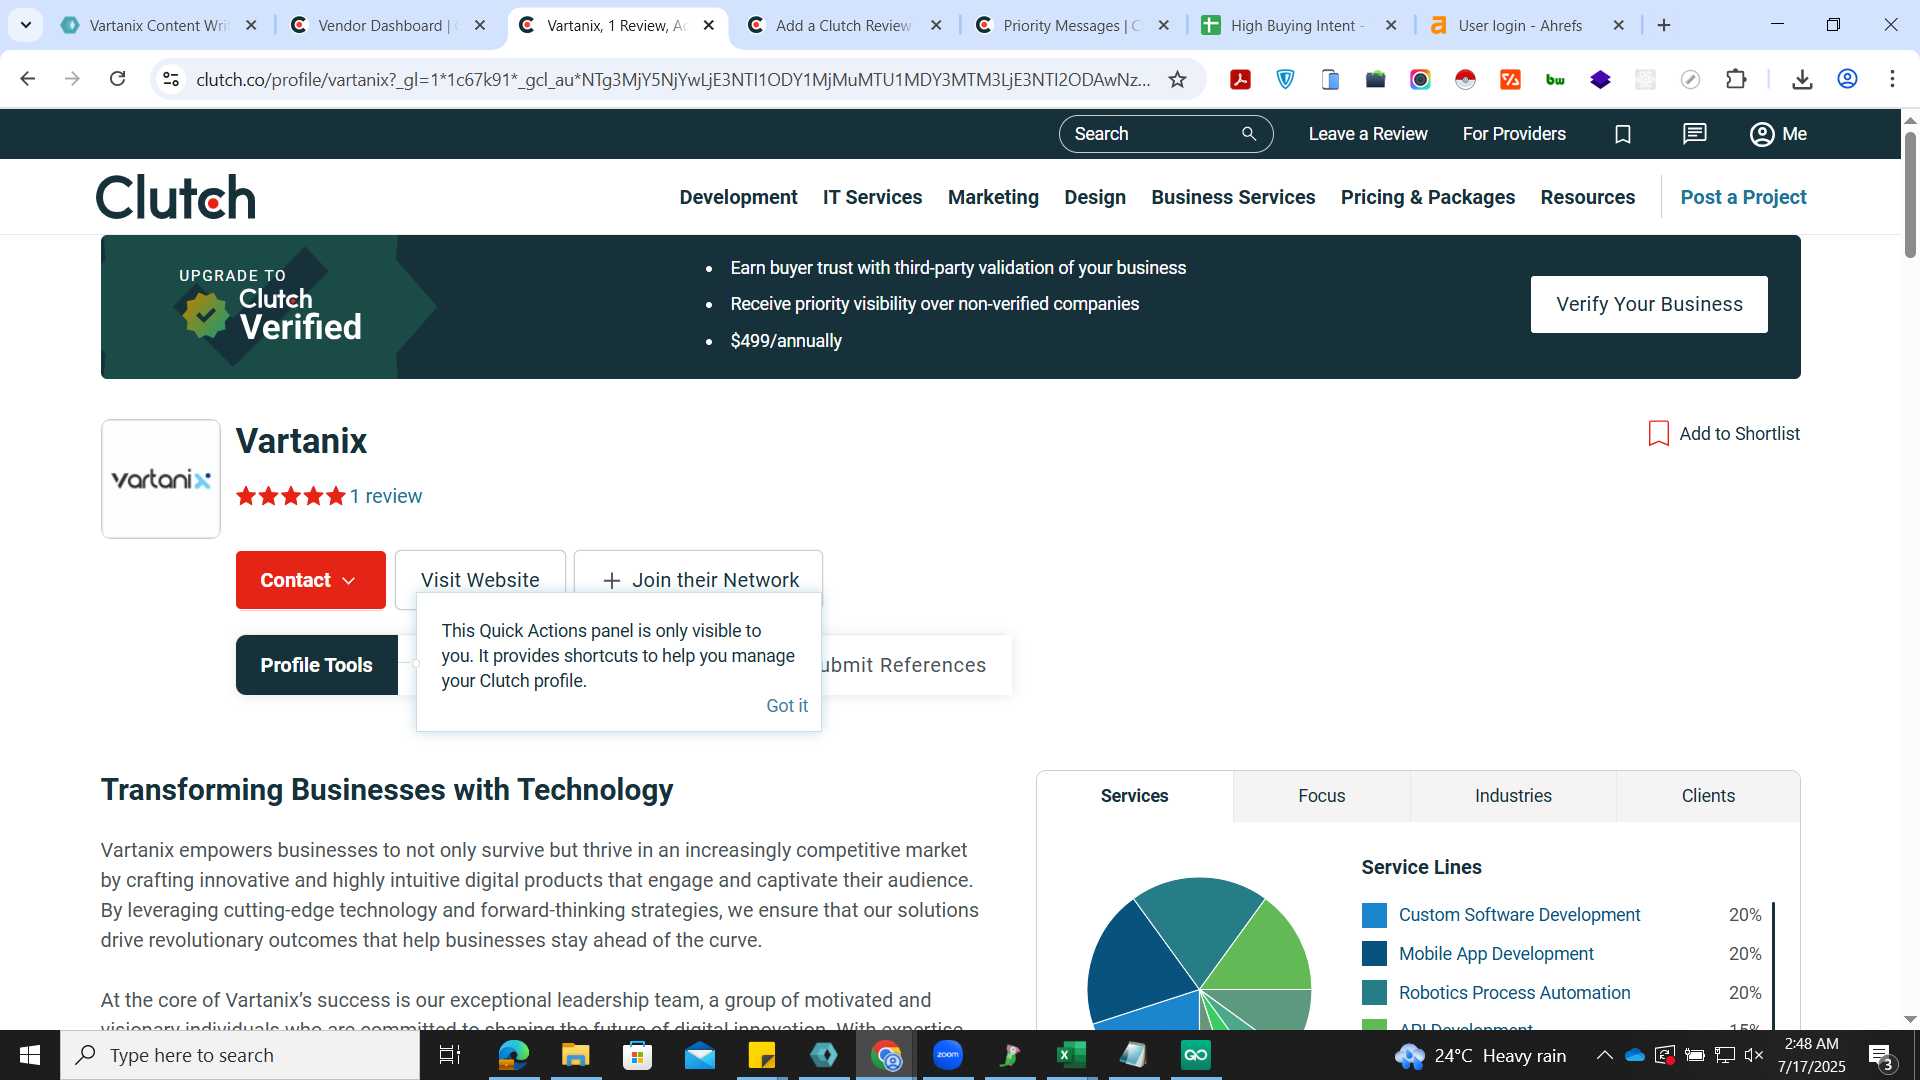1920x1080 pixels.
Task: Open Chrome profile icon
Action: point(1847,79)
